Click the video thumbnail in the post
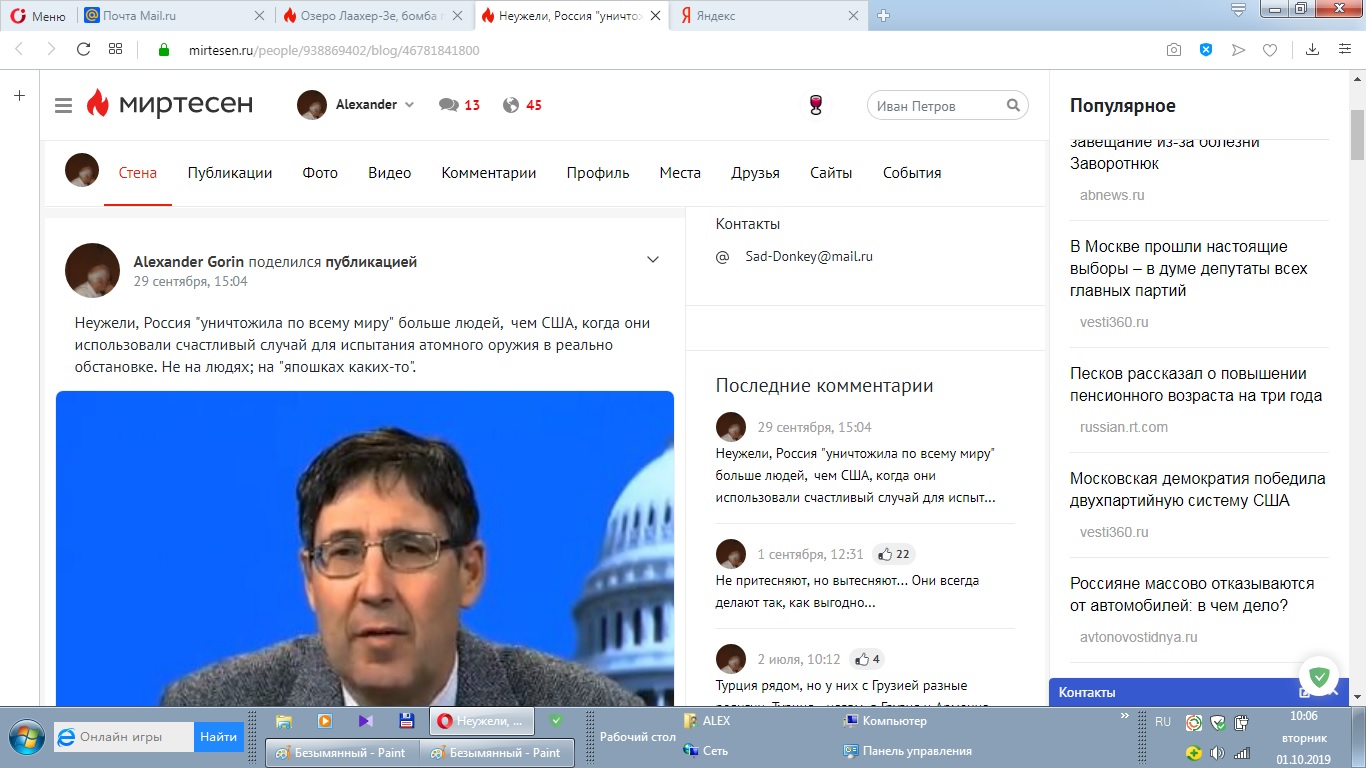 pos(365,548)
